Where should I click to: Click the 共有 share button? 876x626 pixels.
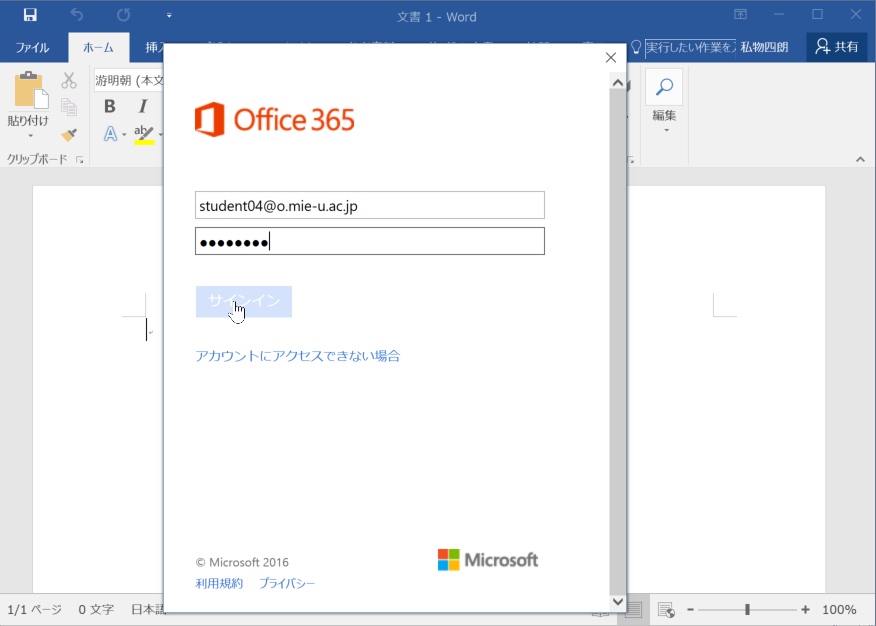click(836, 47)
